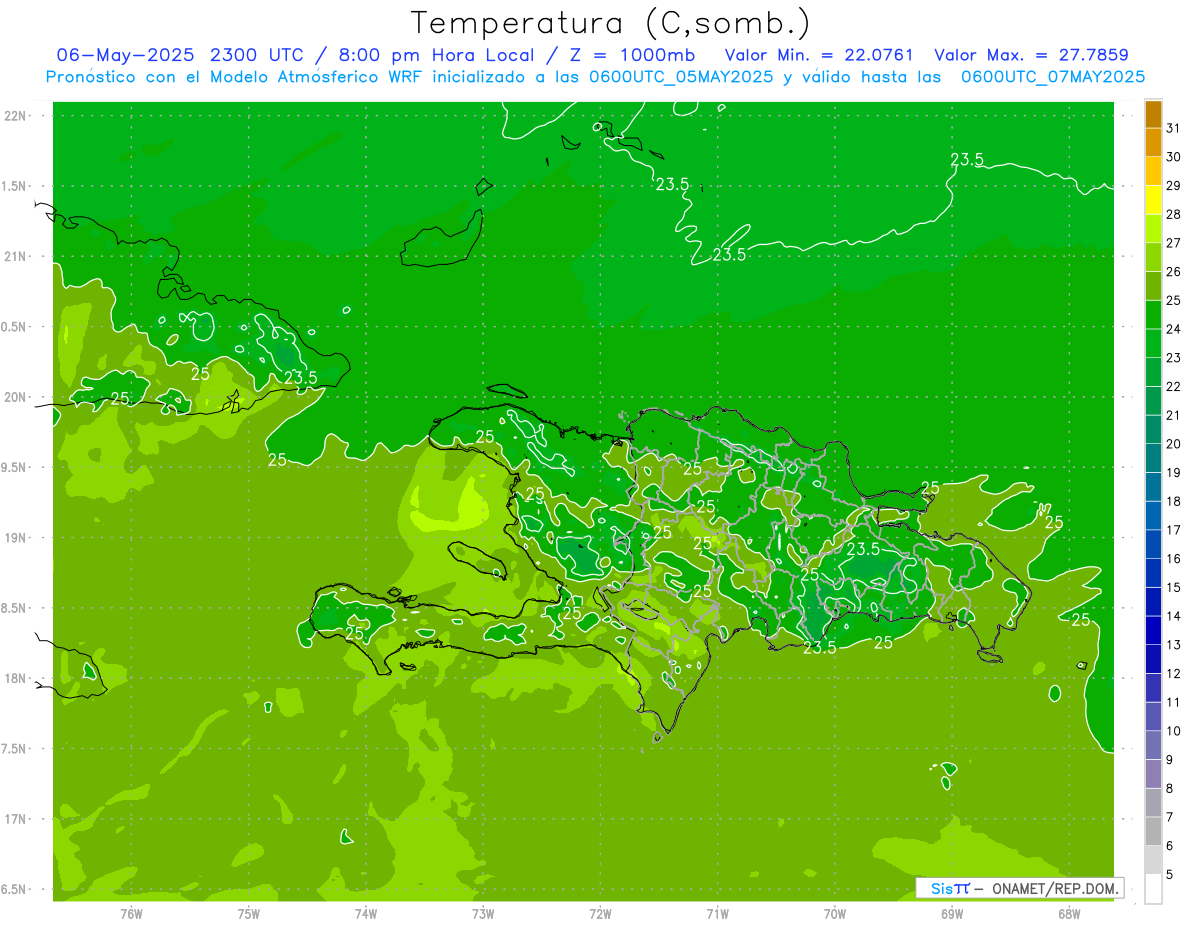Click legend value 5

pyautogui.click(x=1170, y=875)
